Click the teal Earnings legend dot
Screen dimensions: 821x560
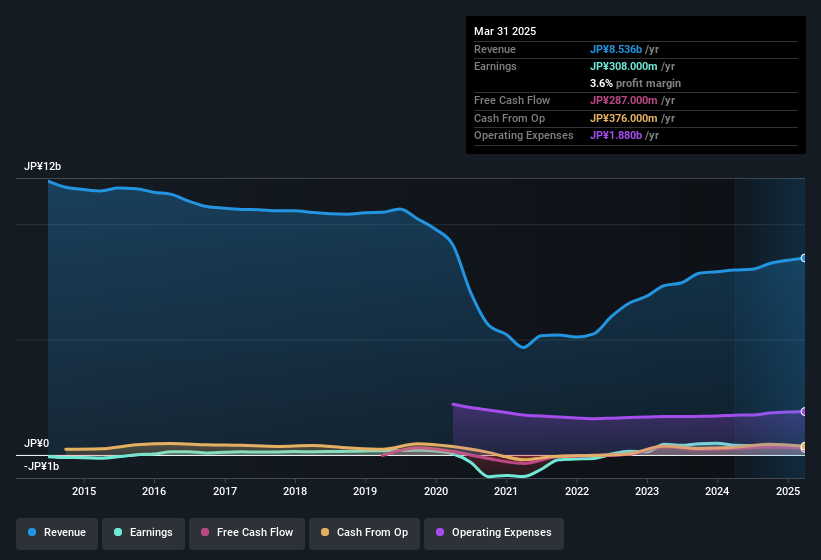coord(118,532)
